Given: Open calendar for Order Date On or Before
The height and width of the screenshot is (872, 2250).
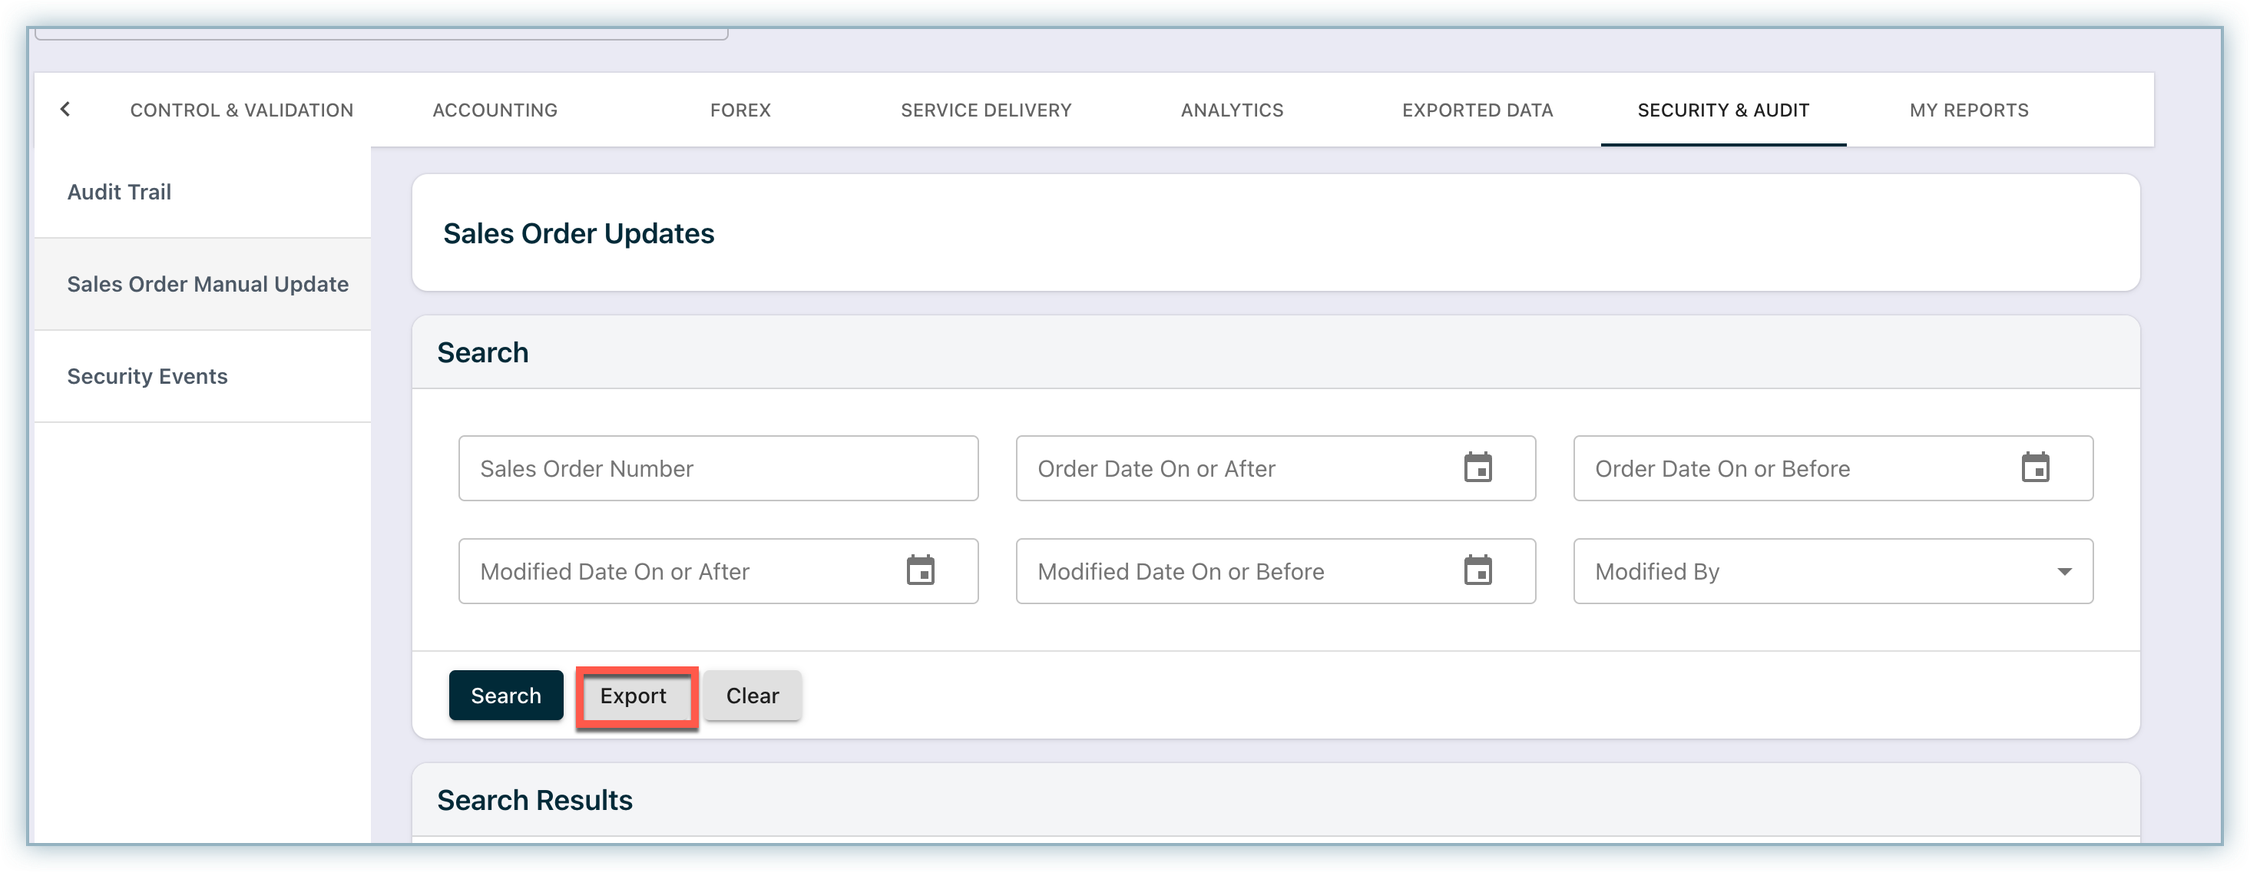Looking at the screenshot, I should tap(2034, 468).
